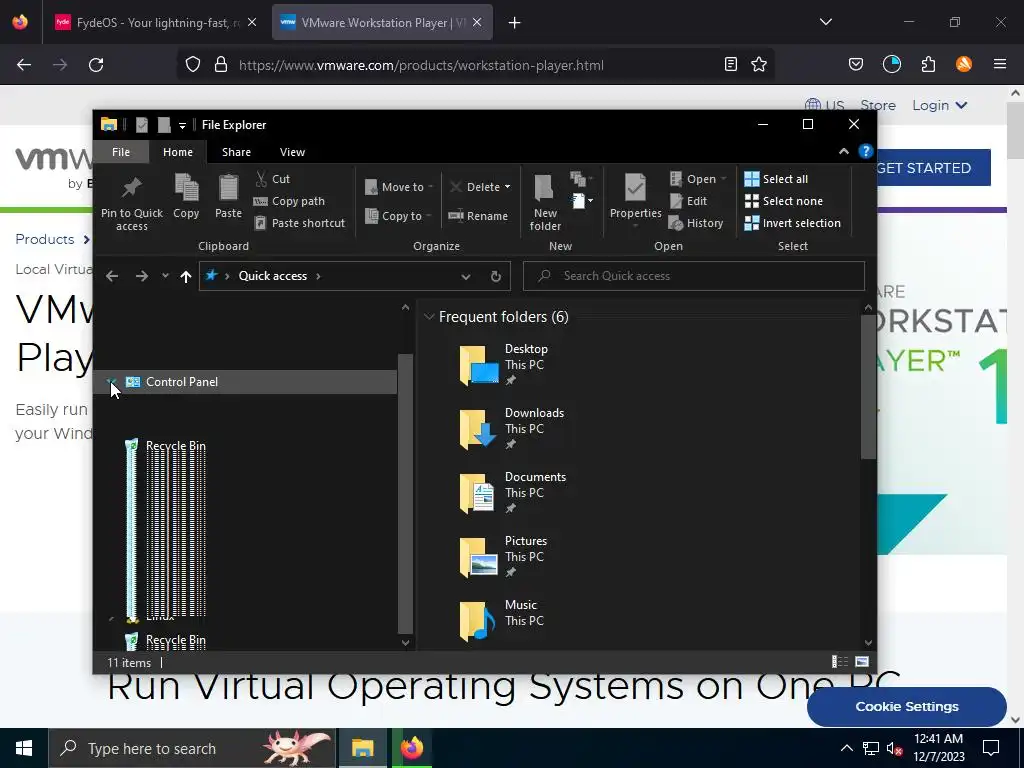The height and width of the screenshot is (768, 1024).
Task: Open Windows Start menu
Action: point(24,748)
